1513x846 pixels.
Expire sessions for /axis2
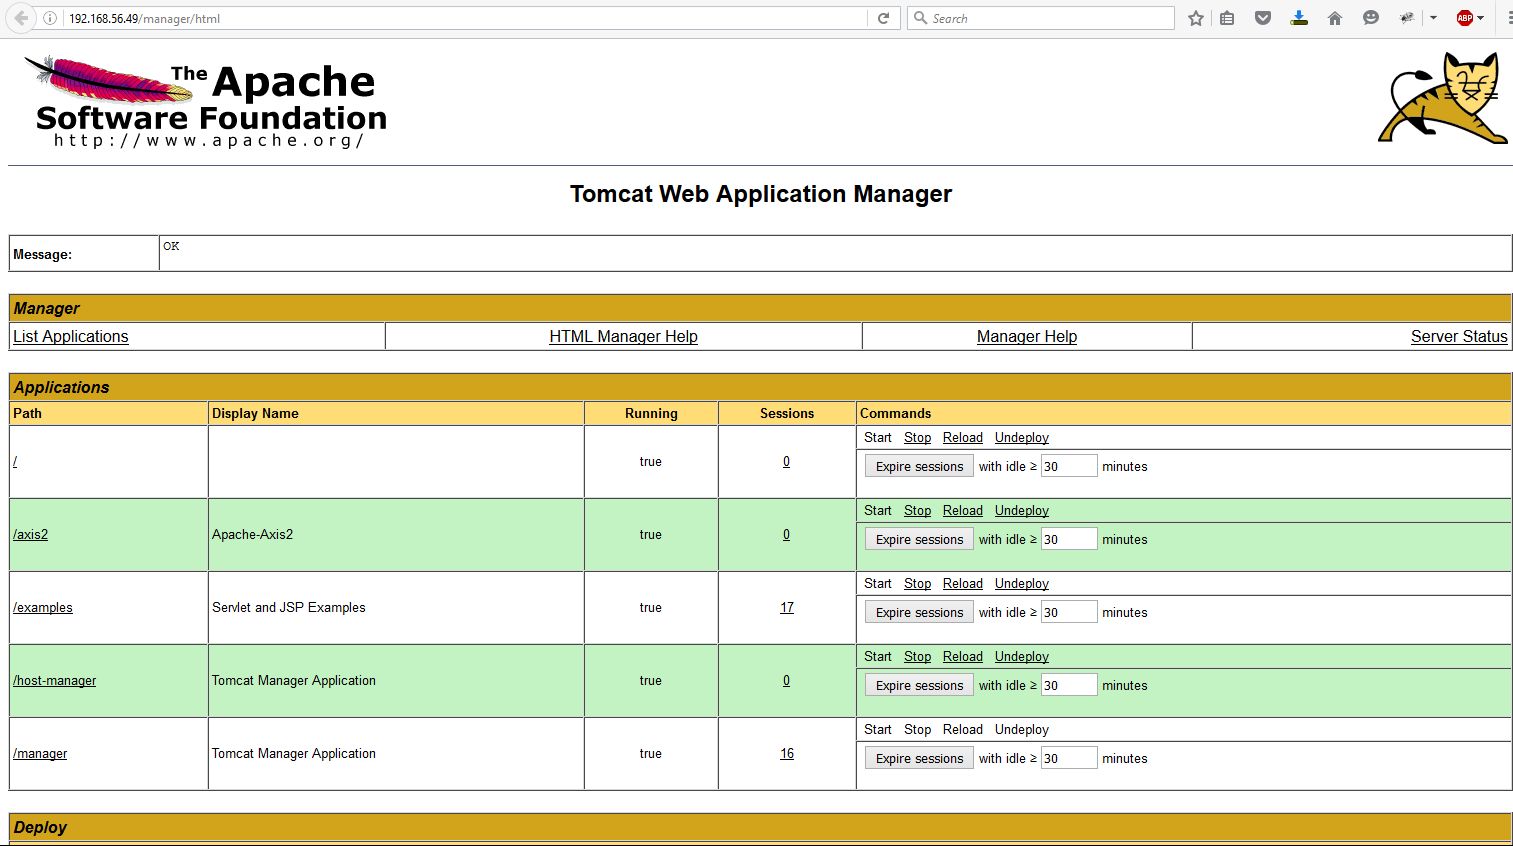coord(919,540)
